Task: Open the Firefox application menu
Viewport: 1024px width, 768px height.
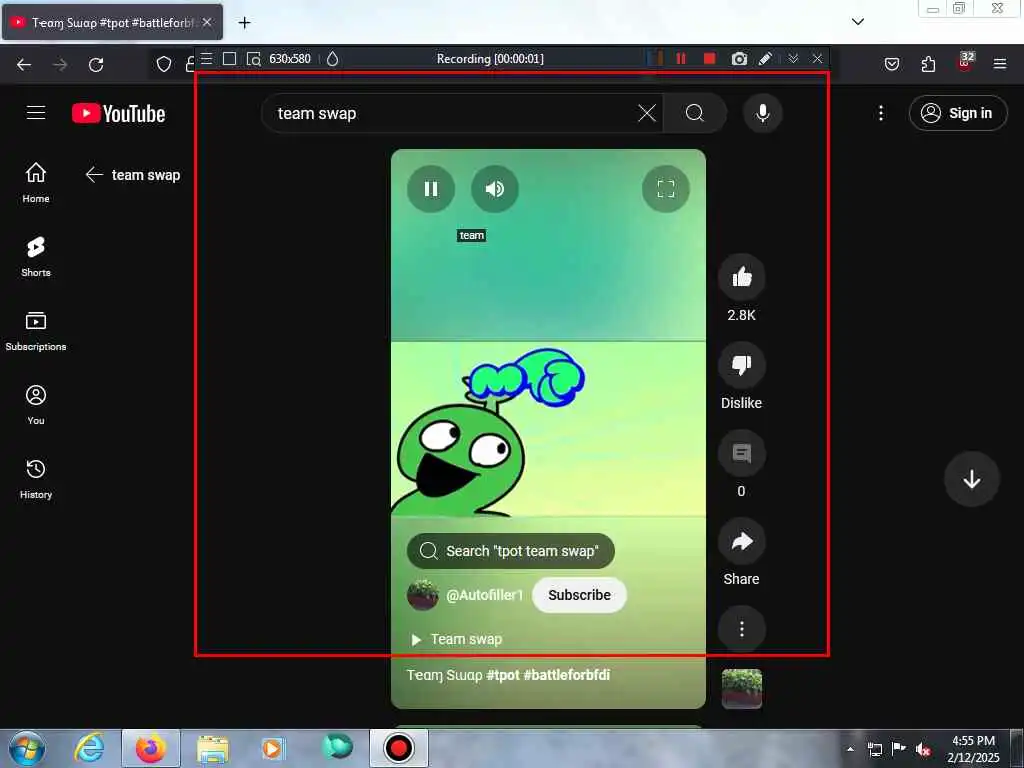Action: pyautogui.click(x=999, y=64)
